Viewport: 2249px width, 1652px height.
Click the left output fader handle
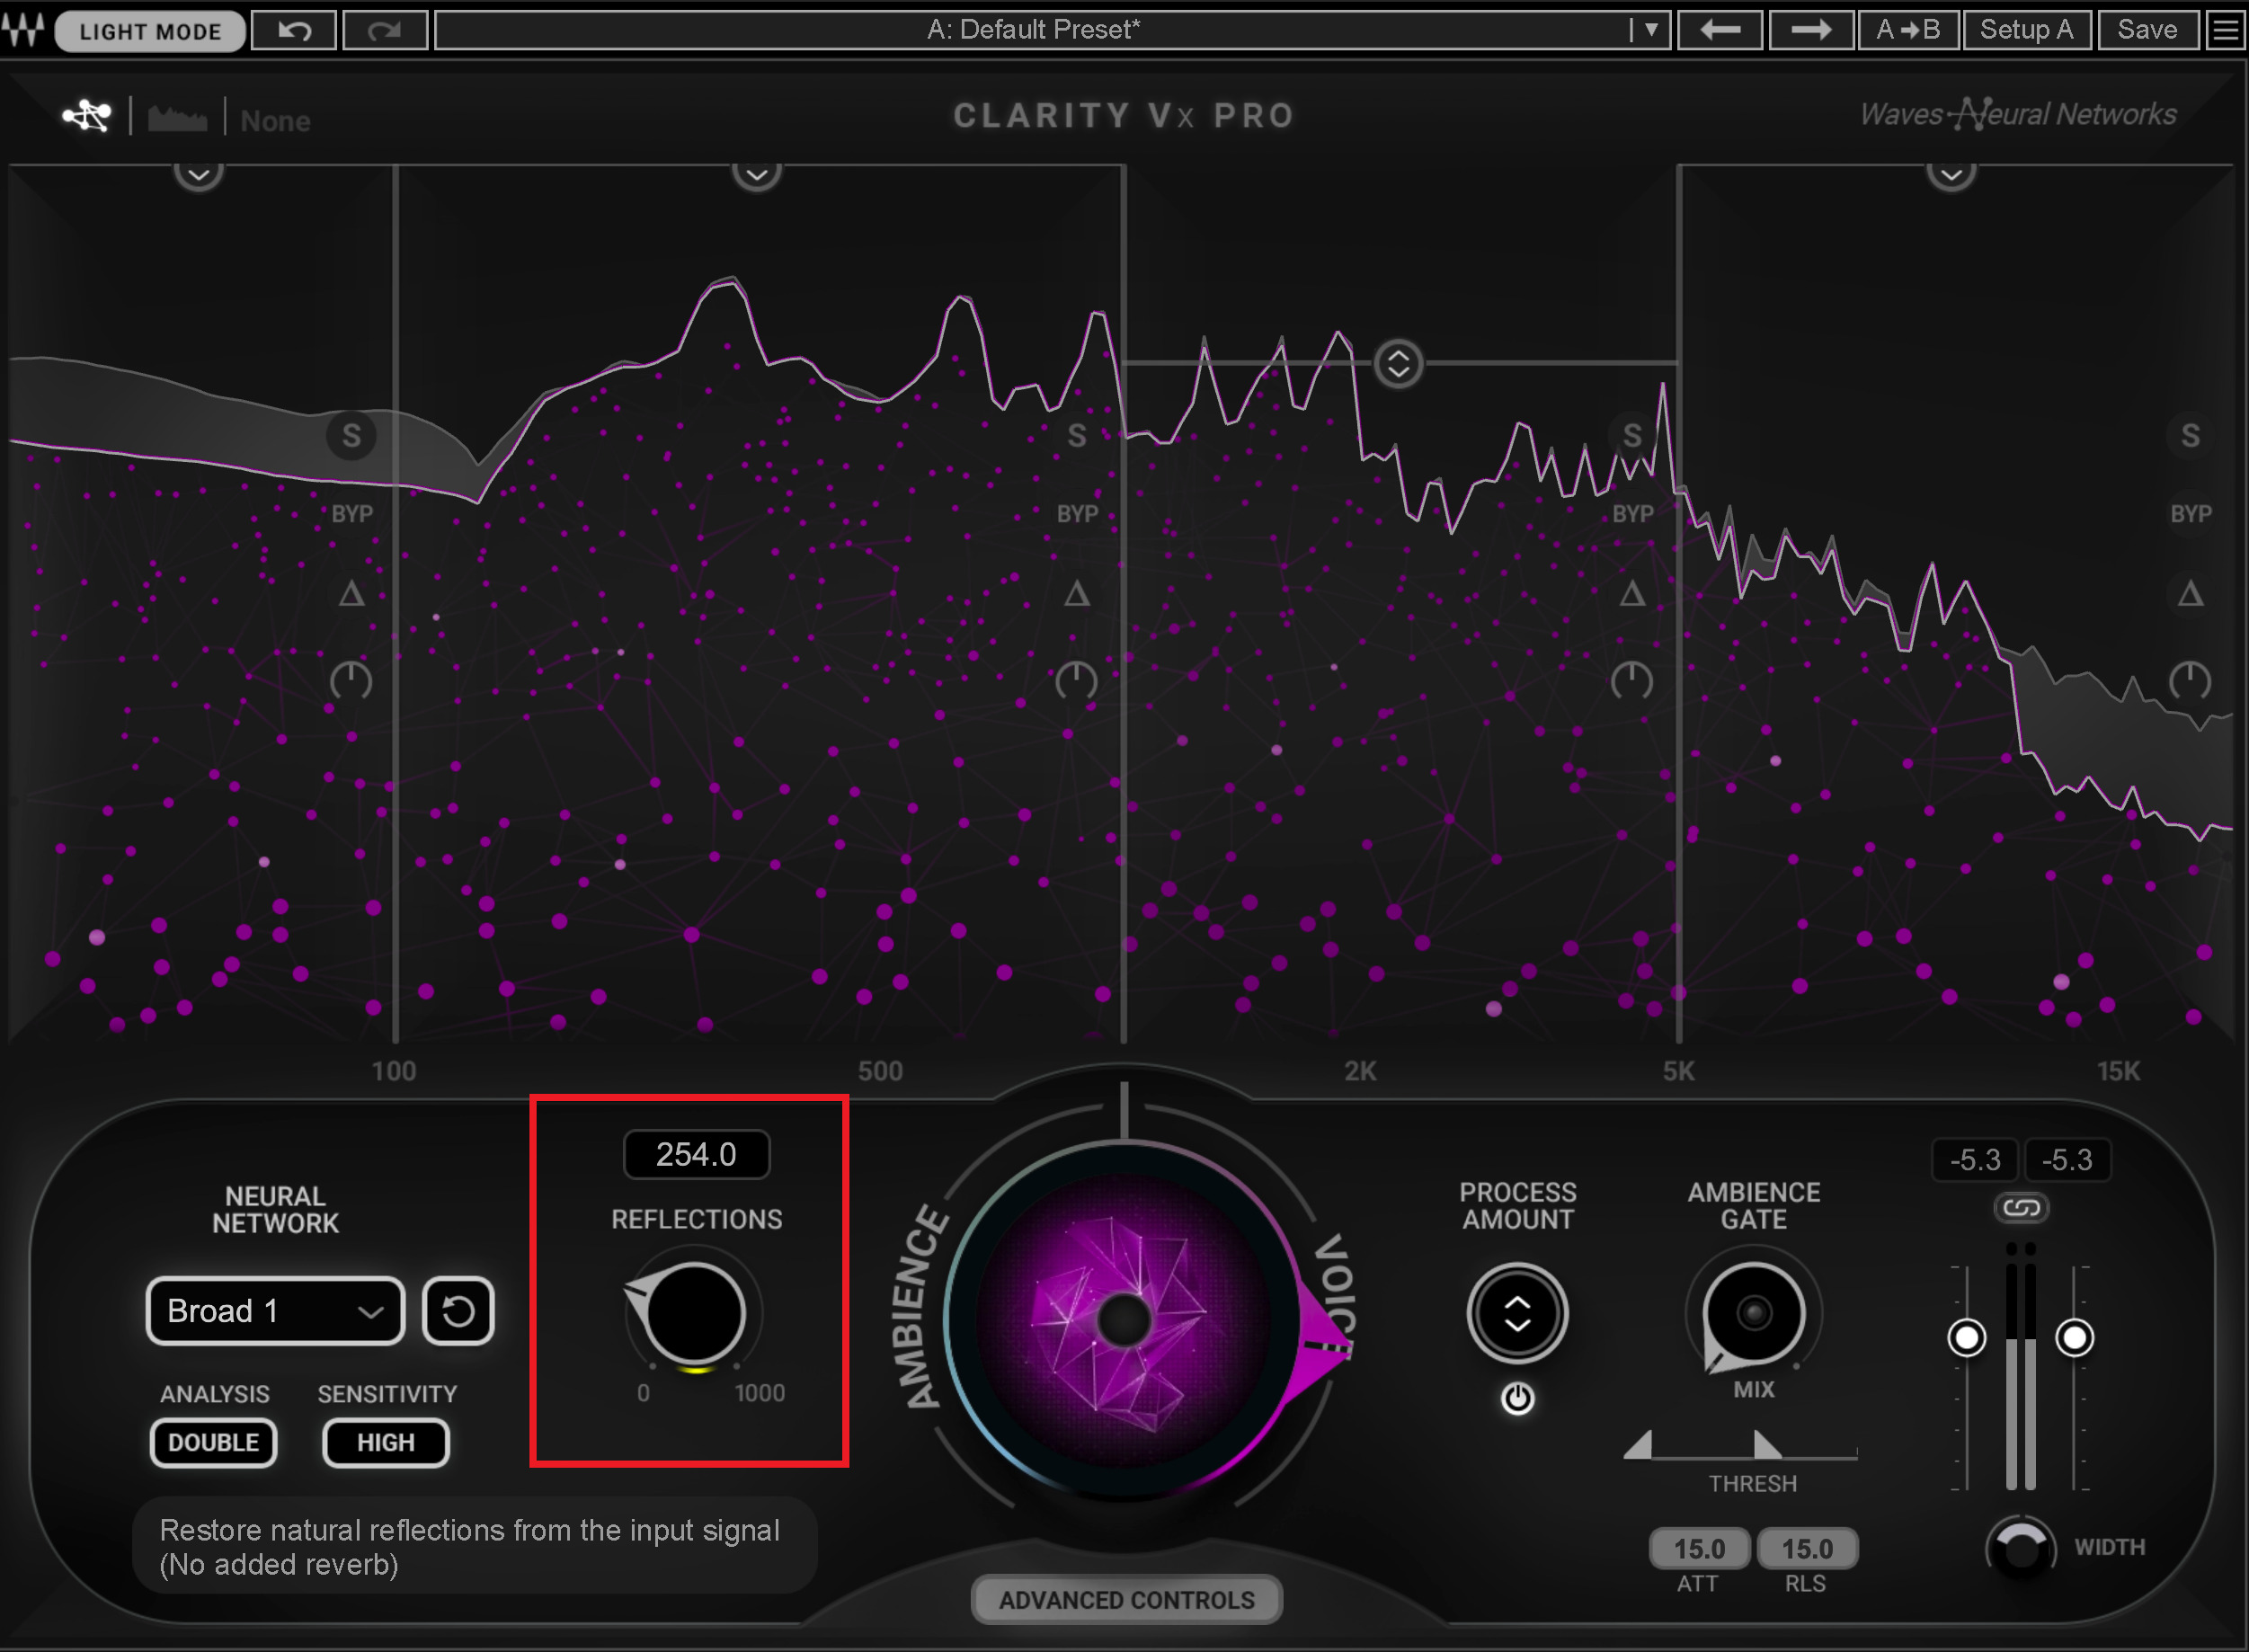click(1966, 1338)
